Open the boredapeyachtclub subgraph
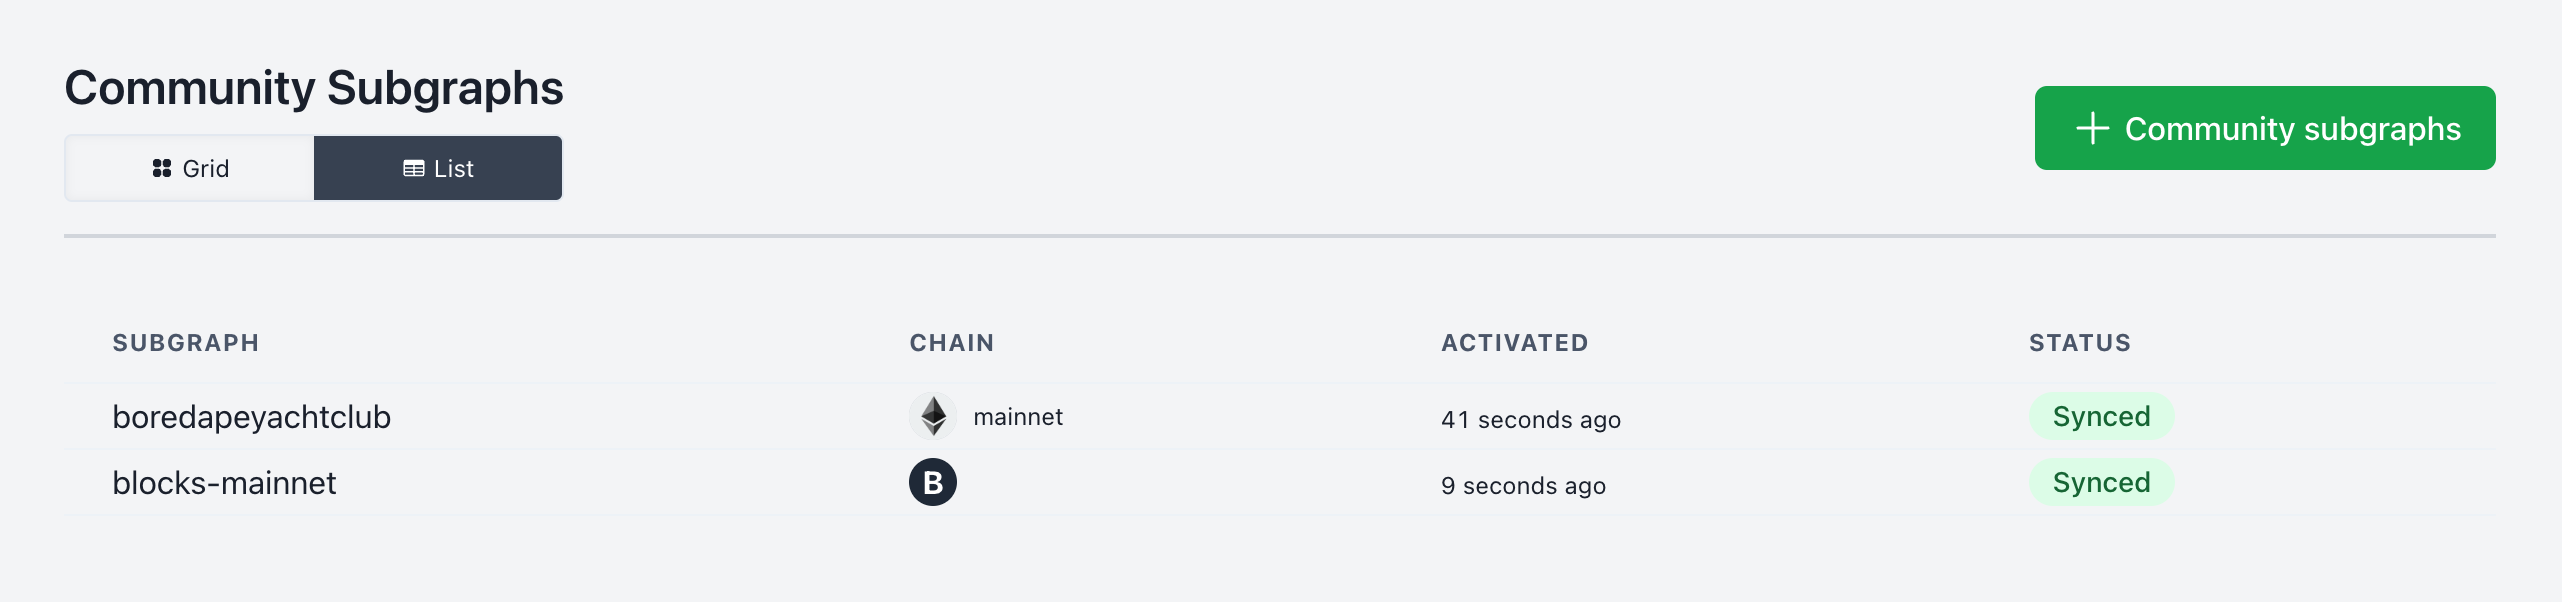2562x602 pixels. (x=251, y=417)
